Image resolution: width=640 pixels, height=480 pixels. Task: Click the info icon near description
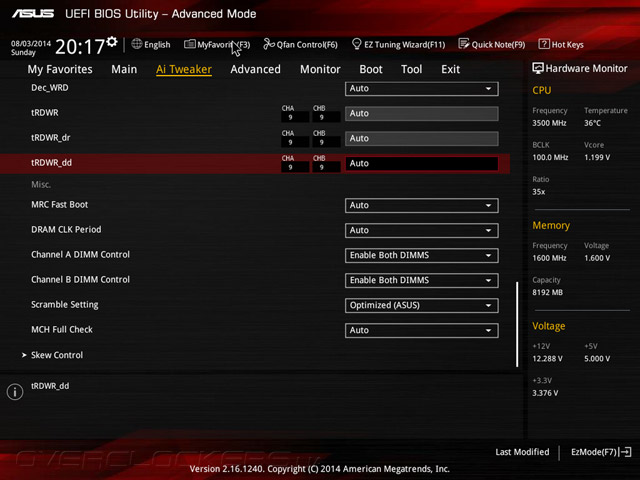[x=15, y=392]
